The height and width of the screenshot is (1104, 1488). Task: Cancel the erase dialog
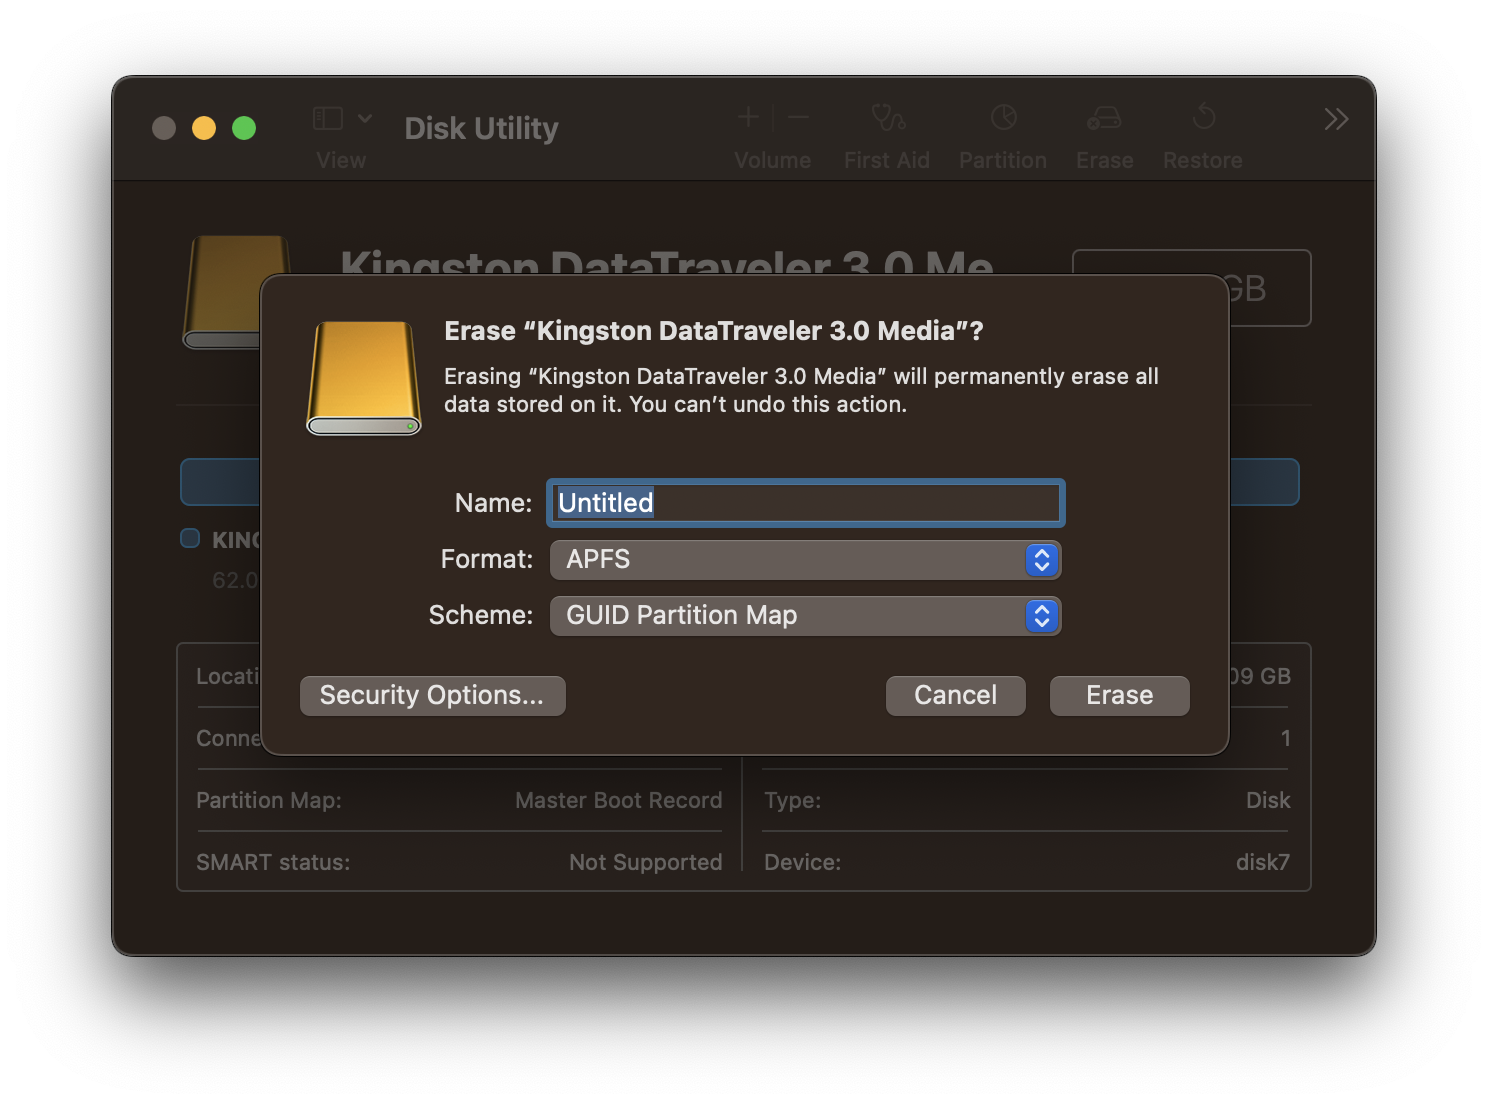[x=955, y=695]
